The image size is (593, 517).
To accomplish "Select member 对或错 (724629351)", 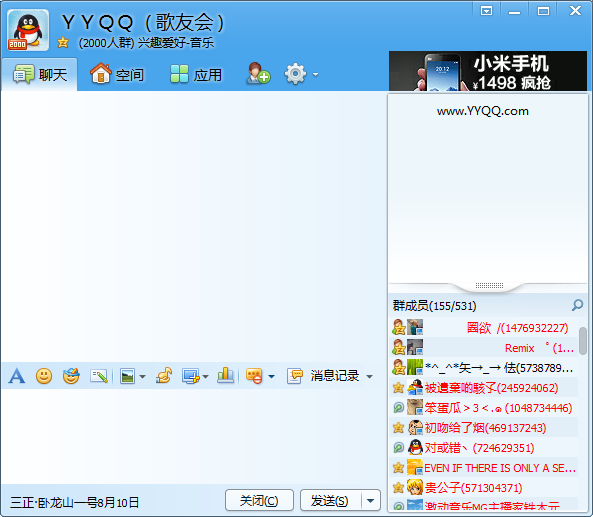I will point(484,448).
